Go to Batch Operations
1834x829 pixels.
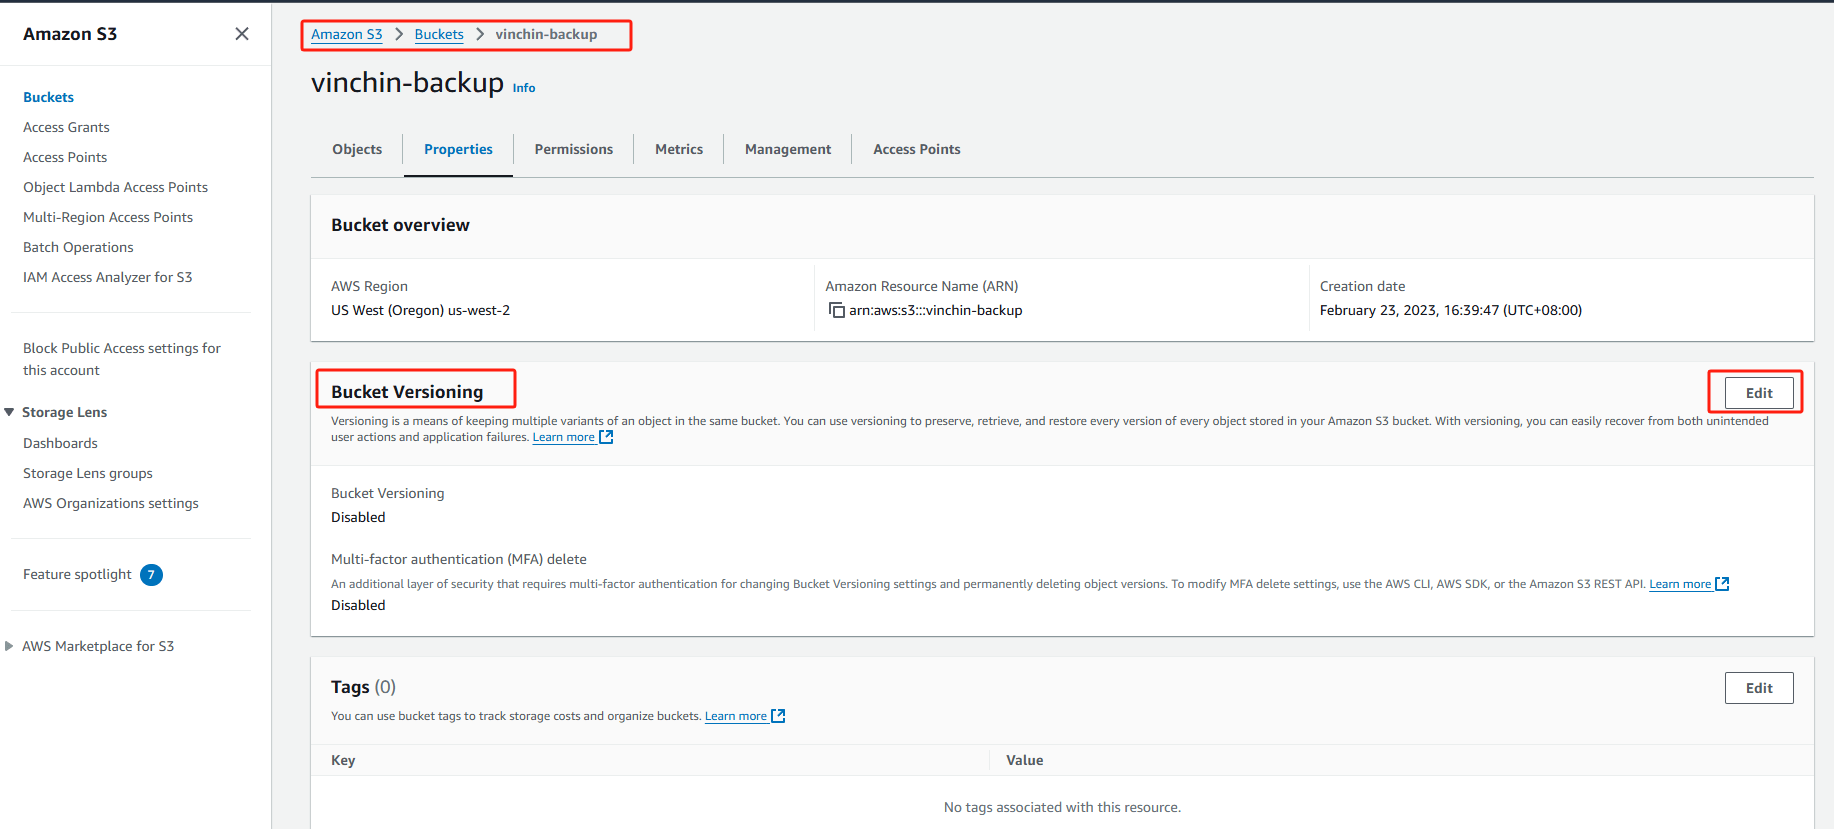coord(78,247)
